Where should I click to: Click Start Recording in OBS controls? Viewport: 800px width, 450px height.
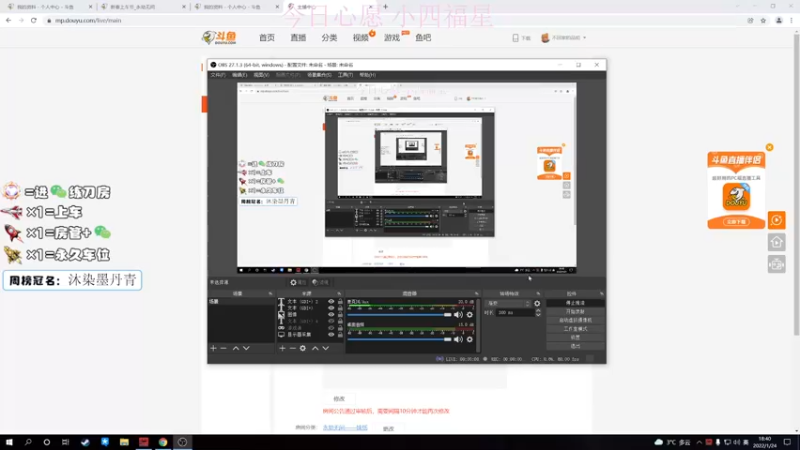tap(575, 312)
